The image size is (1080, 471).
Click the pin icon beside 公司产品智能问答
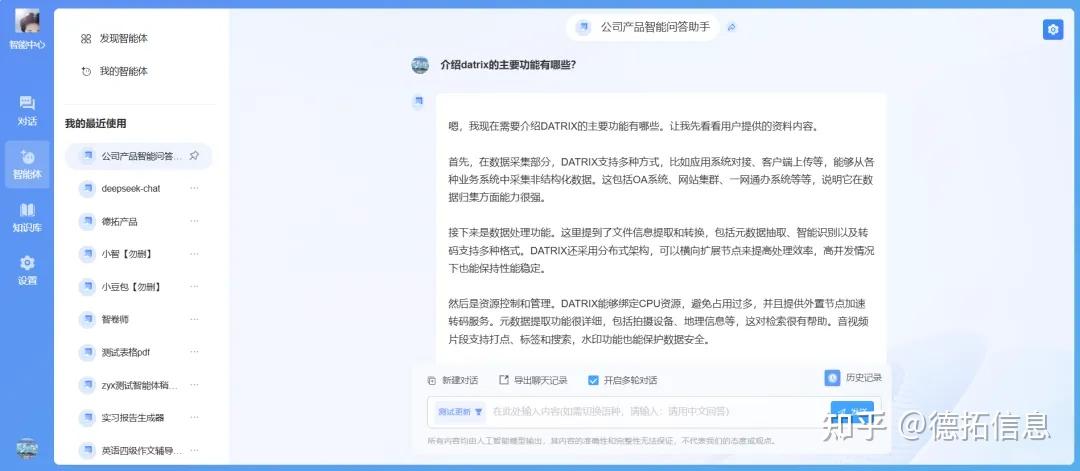[x=194, y=156]
